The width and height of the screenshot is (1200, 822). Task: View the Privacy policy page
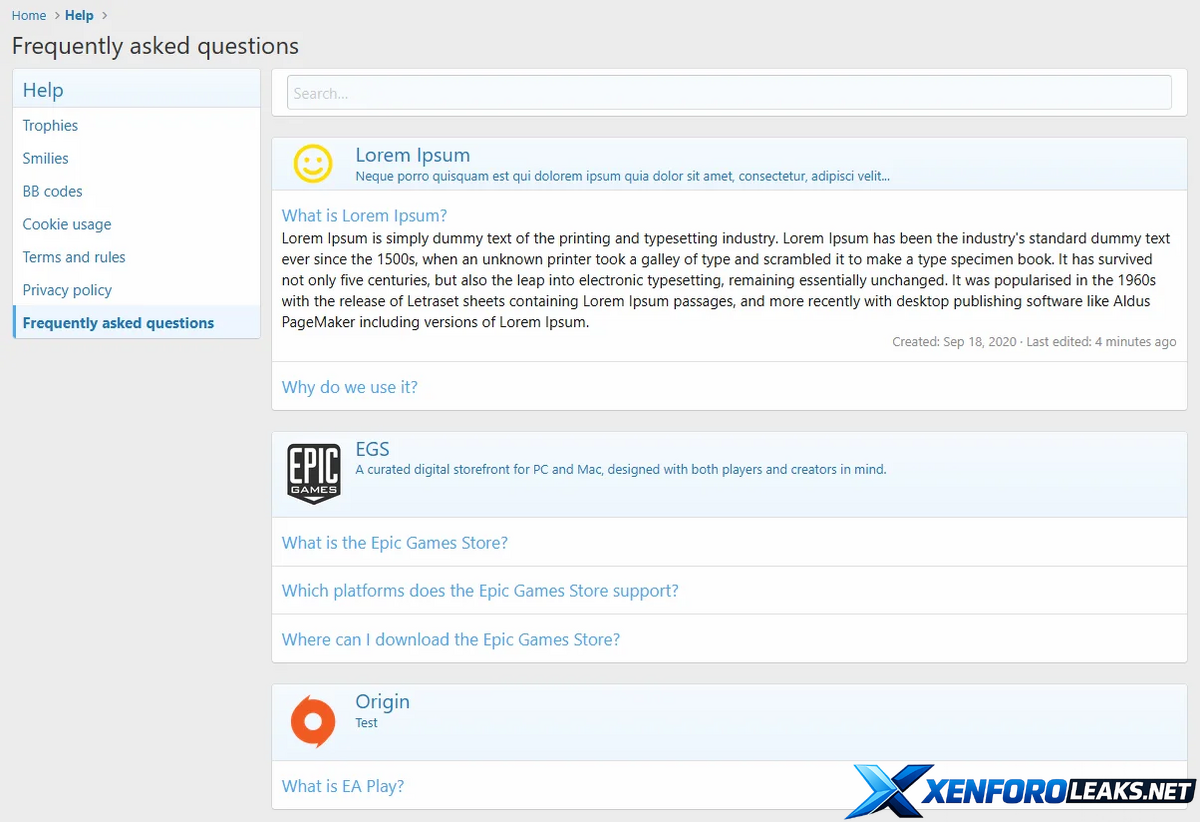pyautogui.click(x=67, y=291)
